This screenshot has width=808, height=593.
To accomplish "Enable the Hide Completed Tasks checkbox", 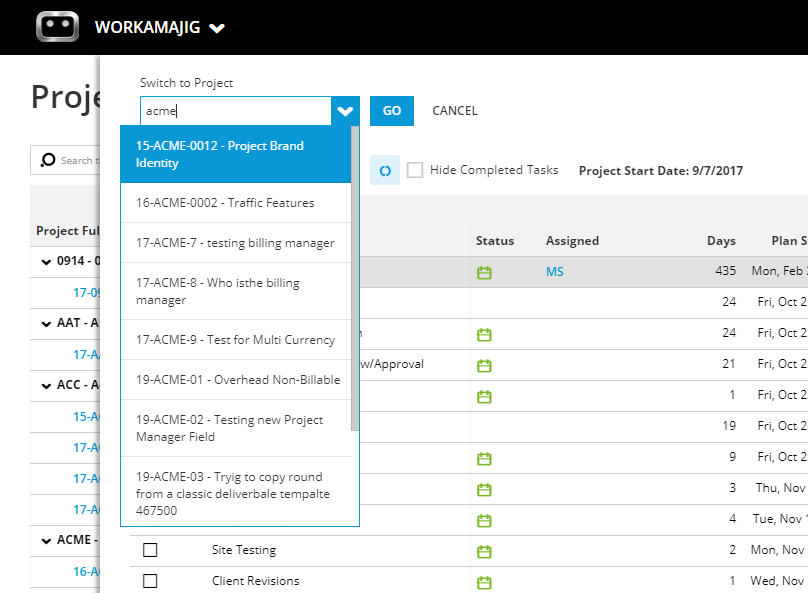I will point(415,170).
